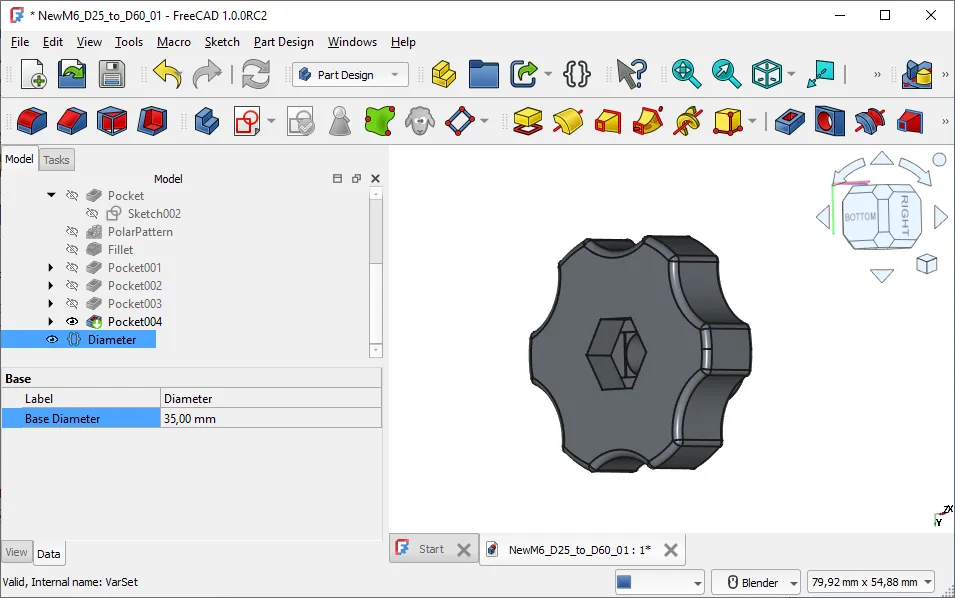Create a Part with the yellow block icon

point(443,74)
